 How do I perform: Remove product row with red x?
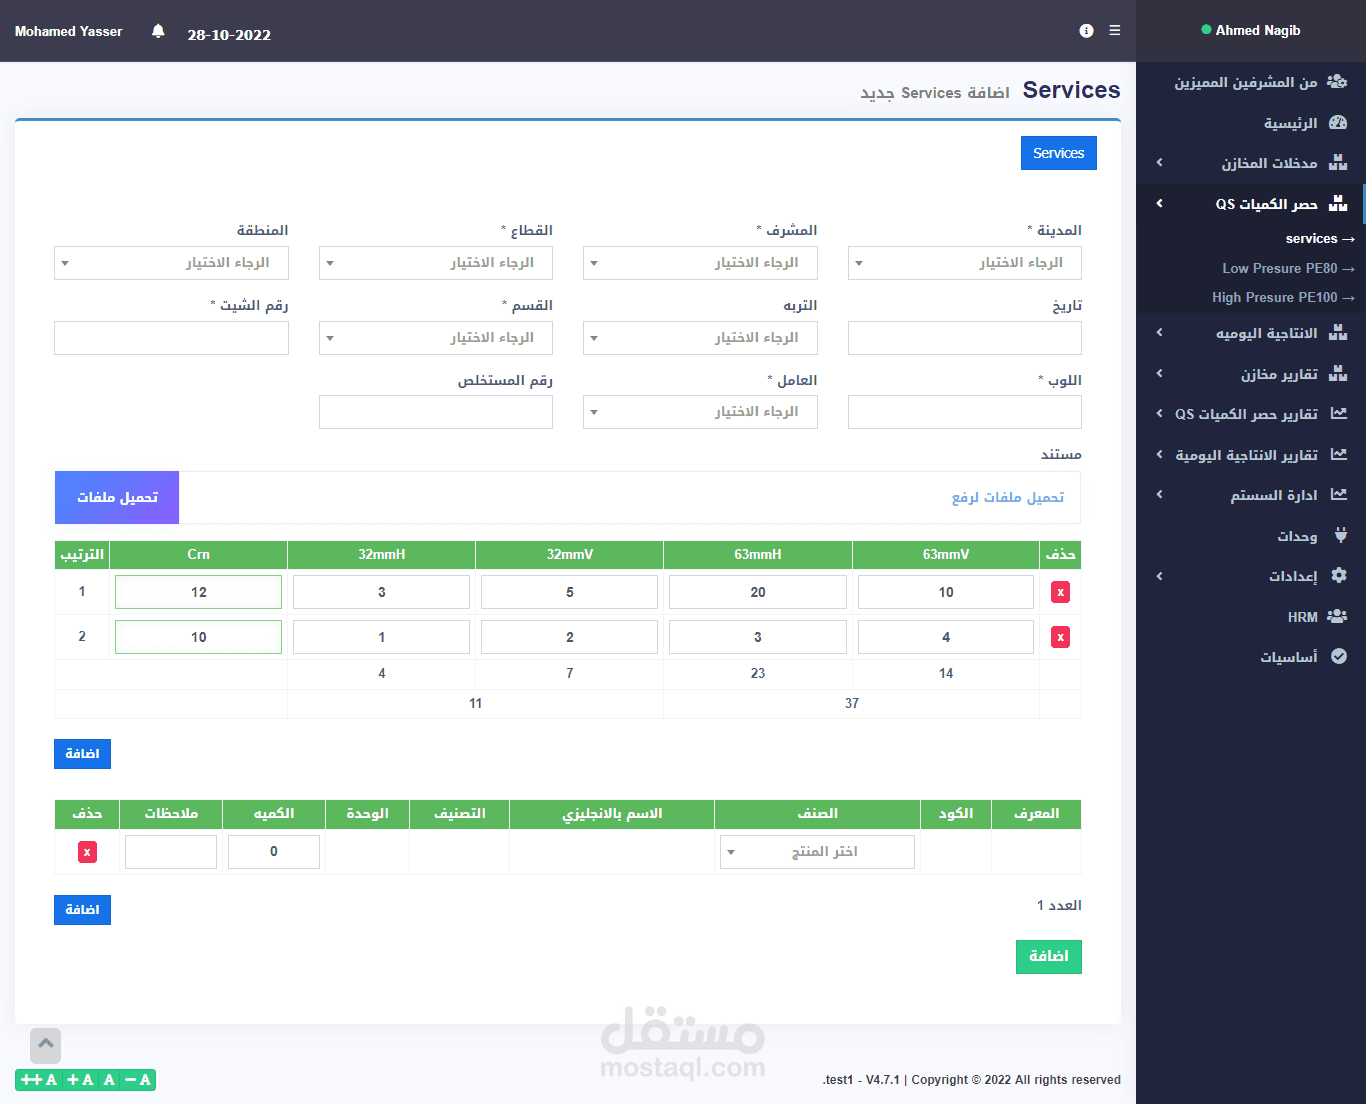coord(88,852)
